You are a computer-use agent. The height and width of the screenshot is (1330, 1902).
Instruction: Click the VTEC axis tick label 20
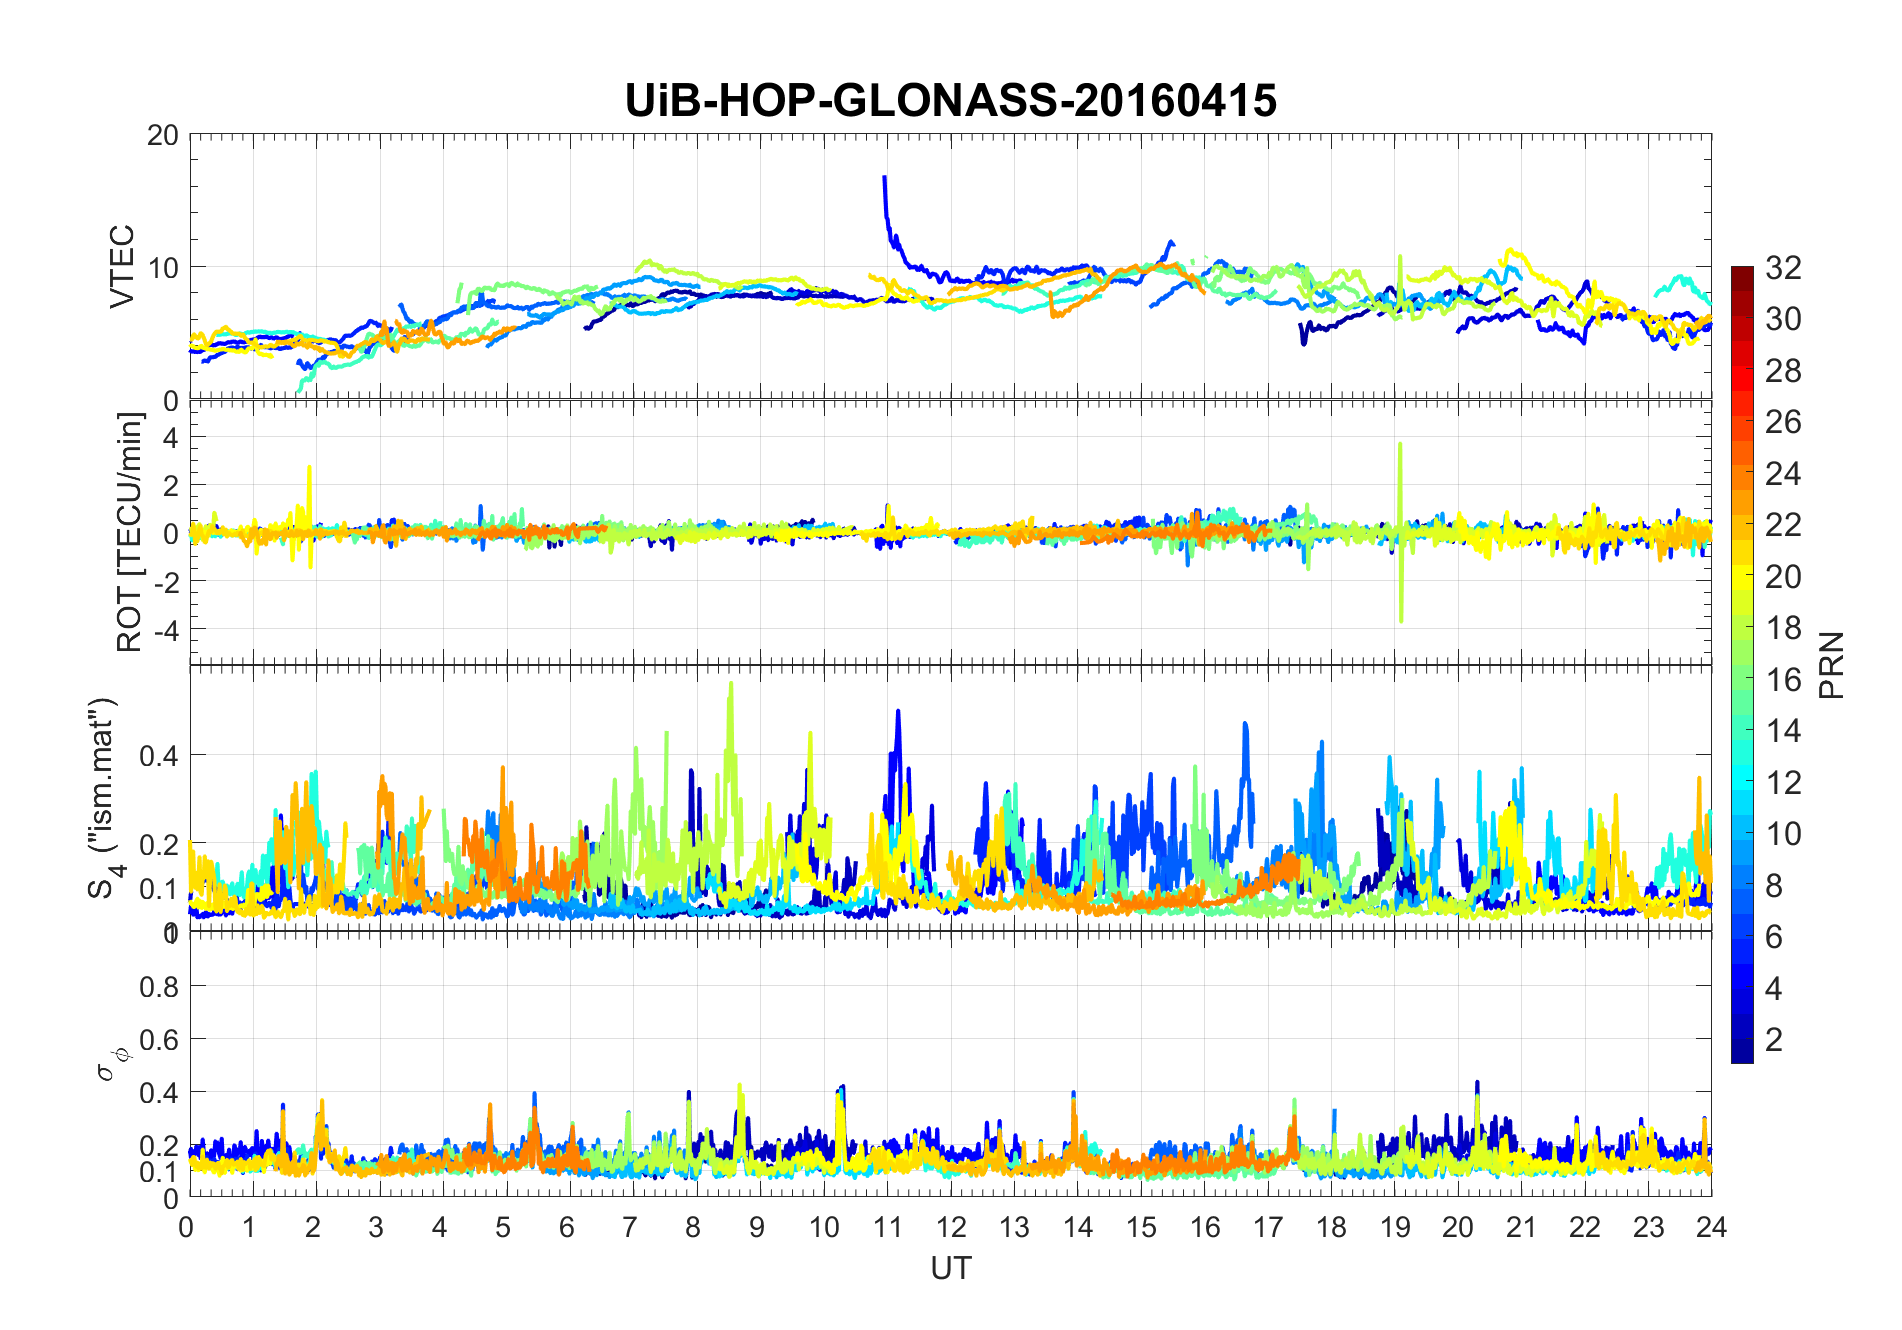coord(162,135)
